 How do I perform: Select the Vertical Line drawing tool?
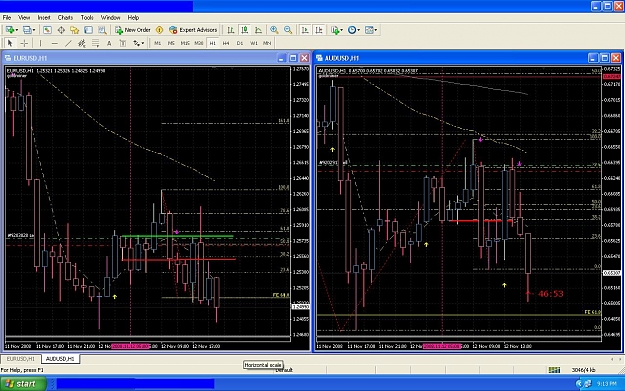click(41, 43)
